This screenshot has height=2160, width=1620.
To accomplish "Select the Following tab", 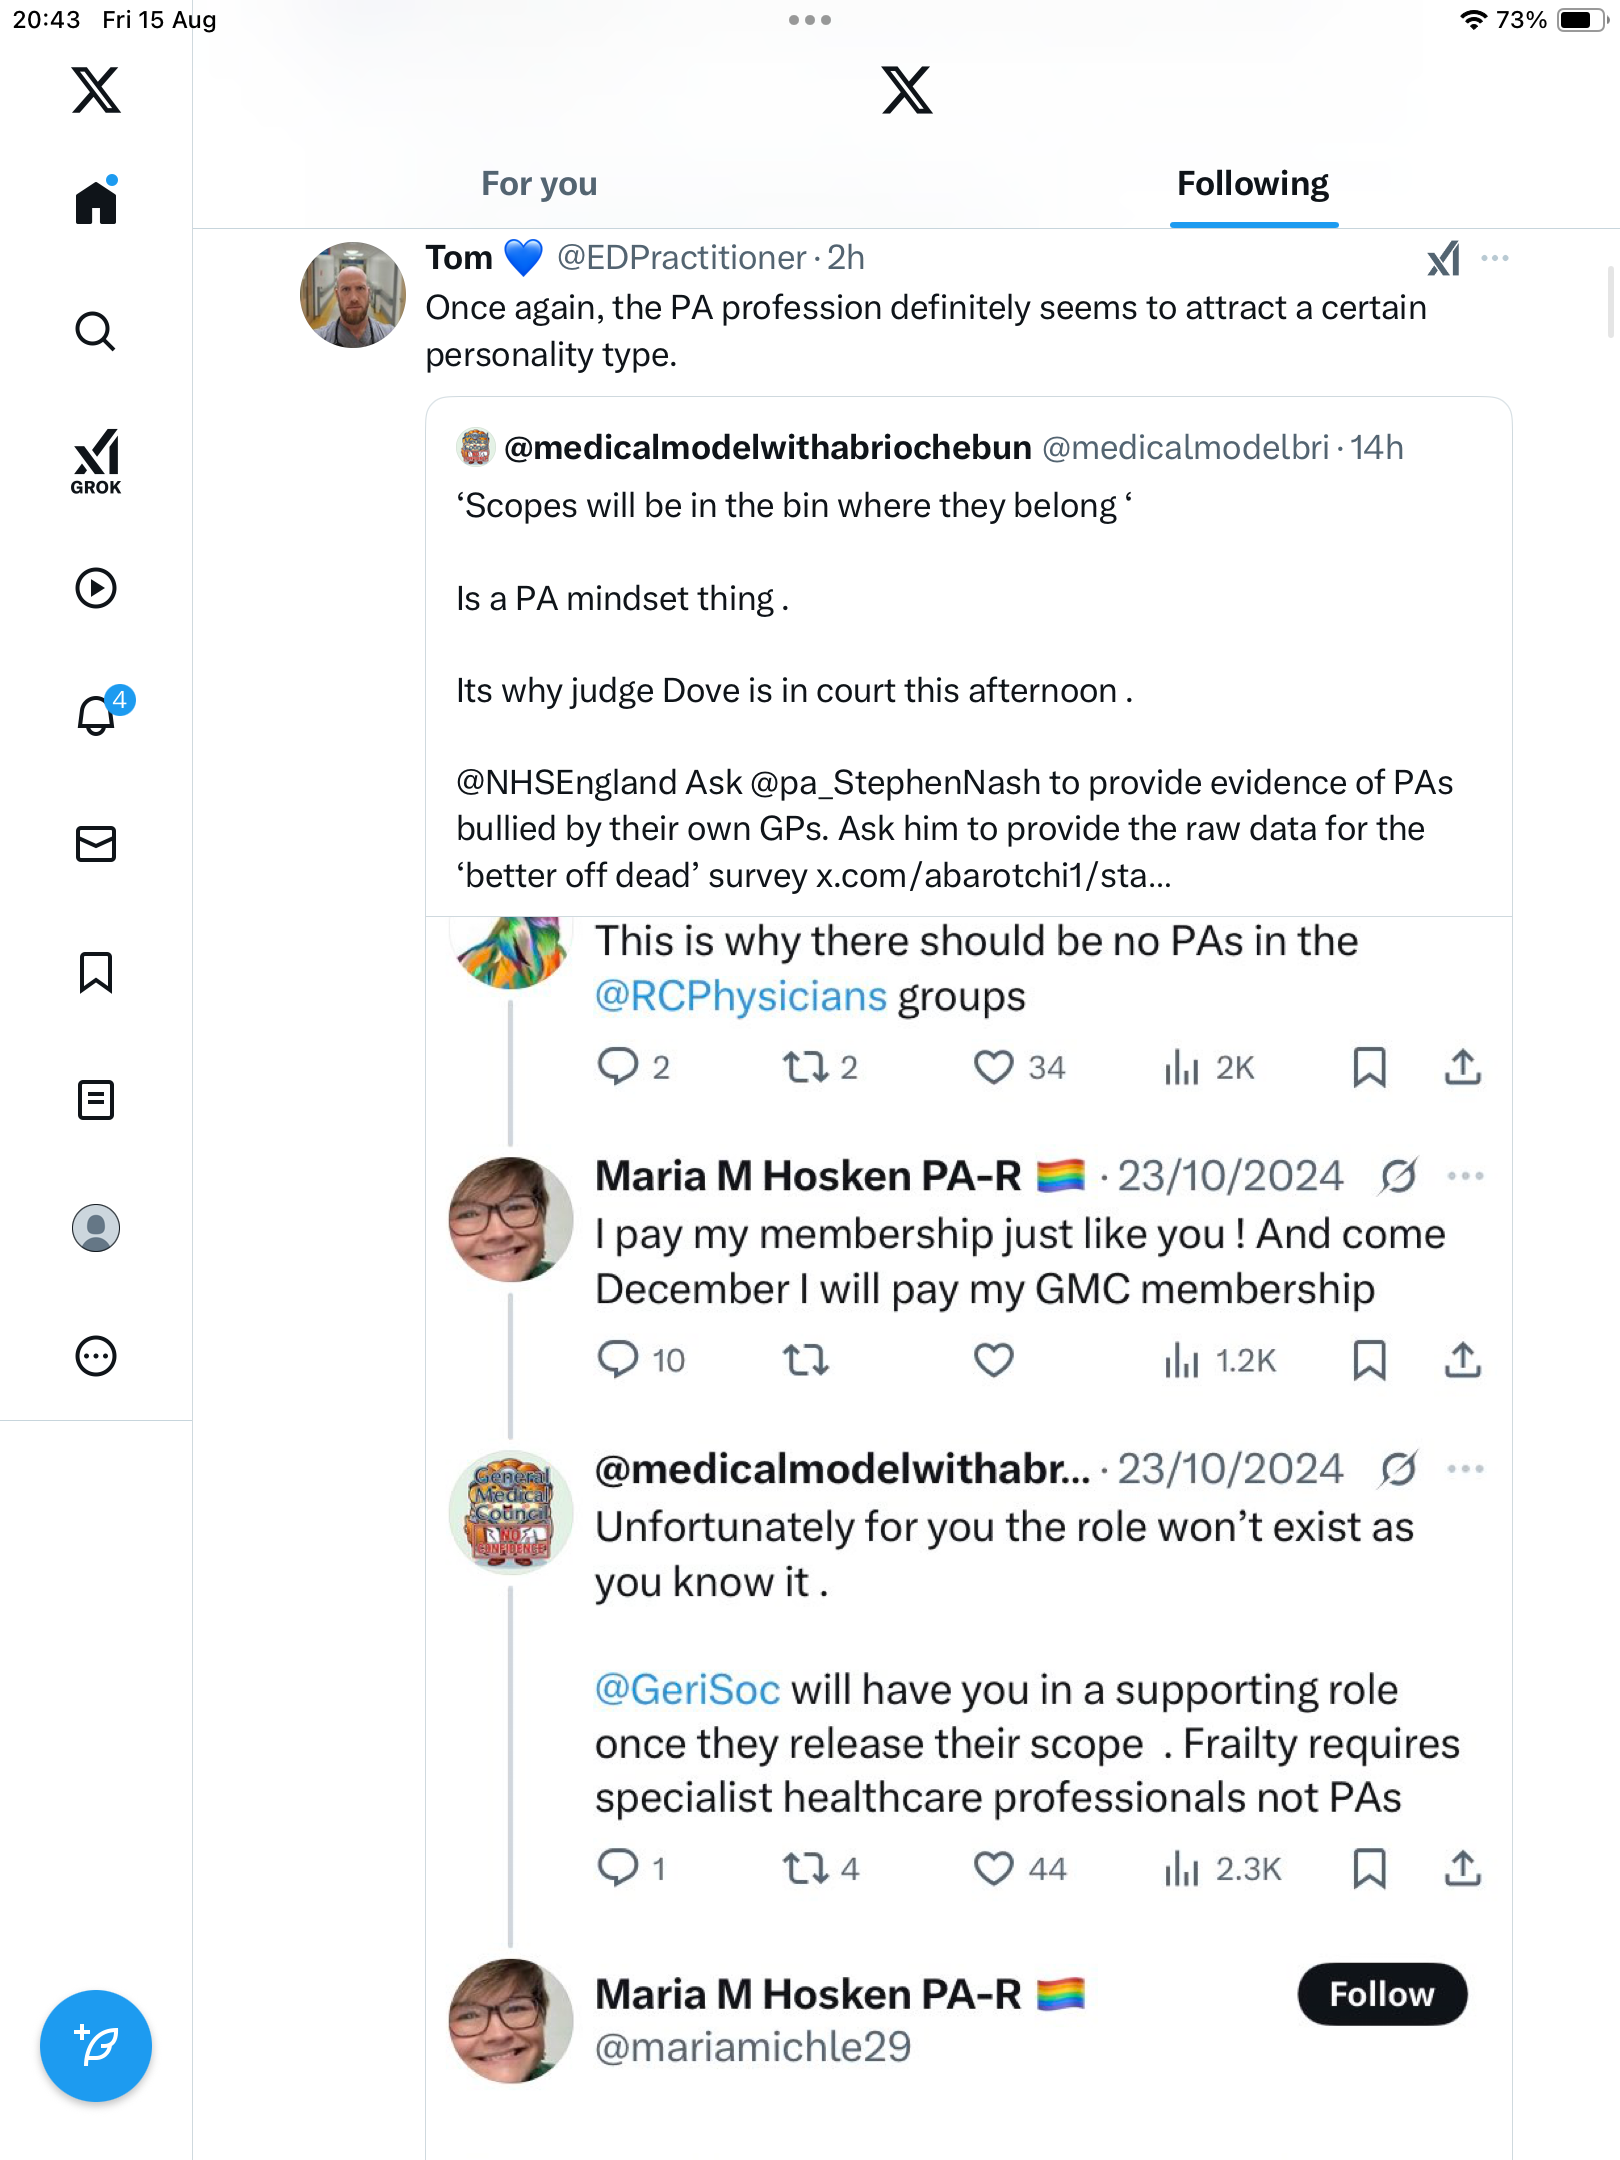I will [1253, 184].
